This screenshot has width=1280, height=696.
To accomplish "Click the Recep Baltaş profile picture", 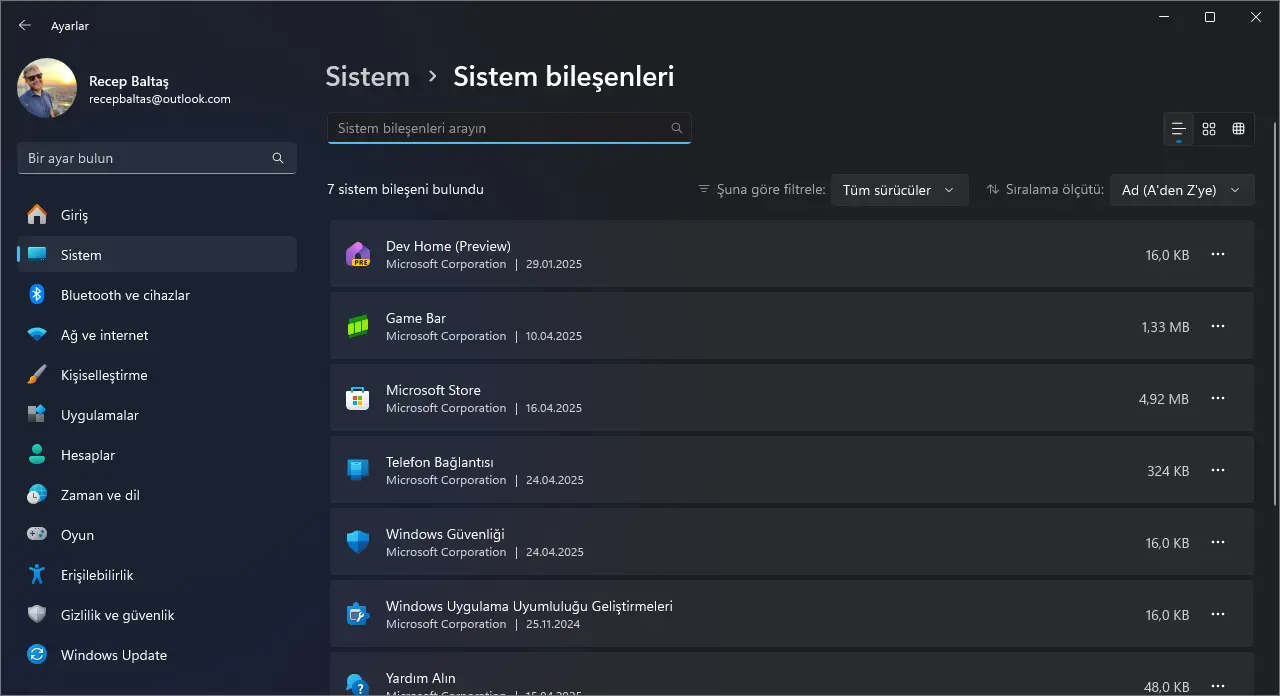I will [x=47, y=88].
